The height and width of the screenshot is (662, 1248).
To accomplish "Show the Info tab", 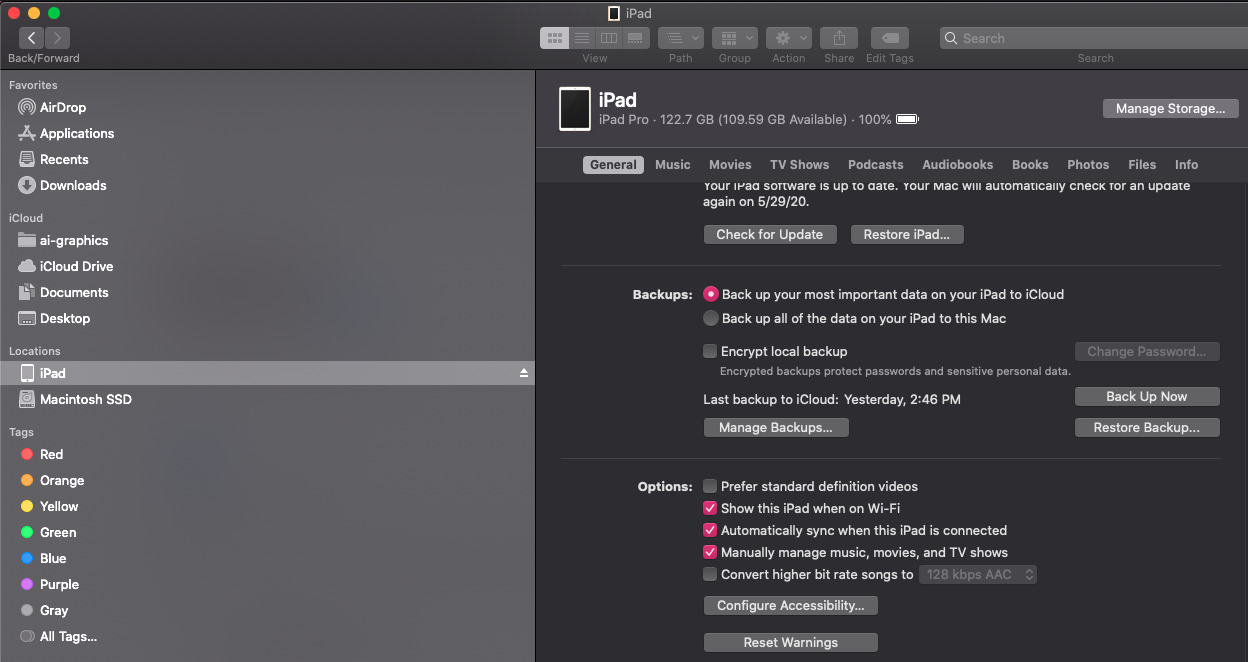I will (x=1187, y=165).
